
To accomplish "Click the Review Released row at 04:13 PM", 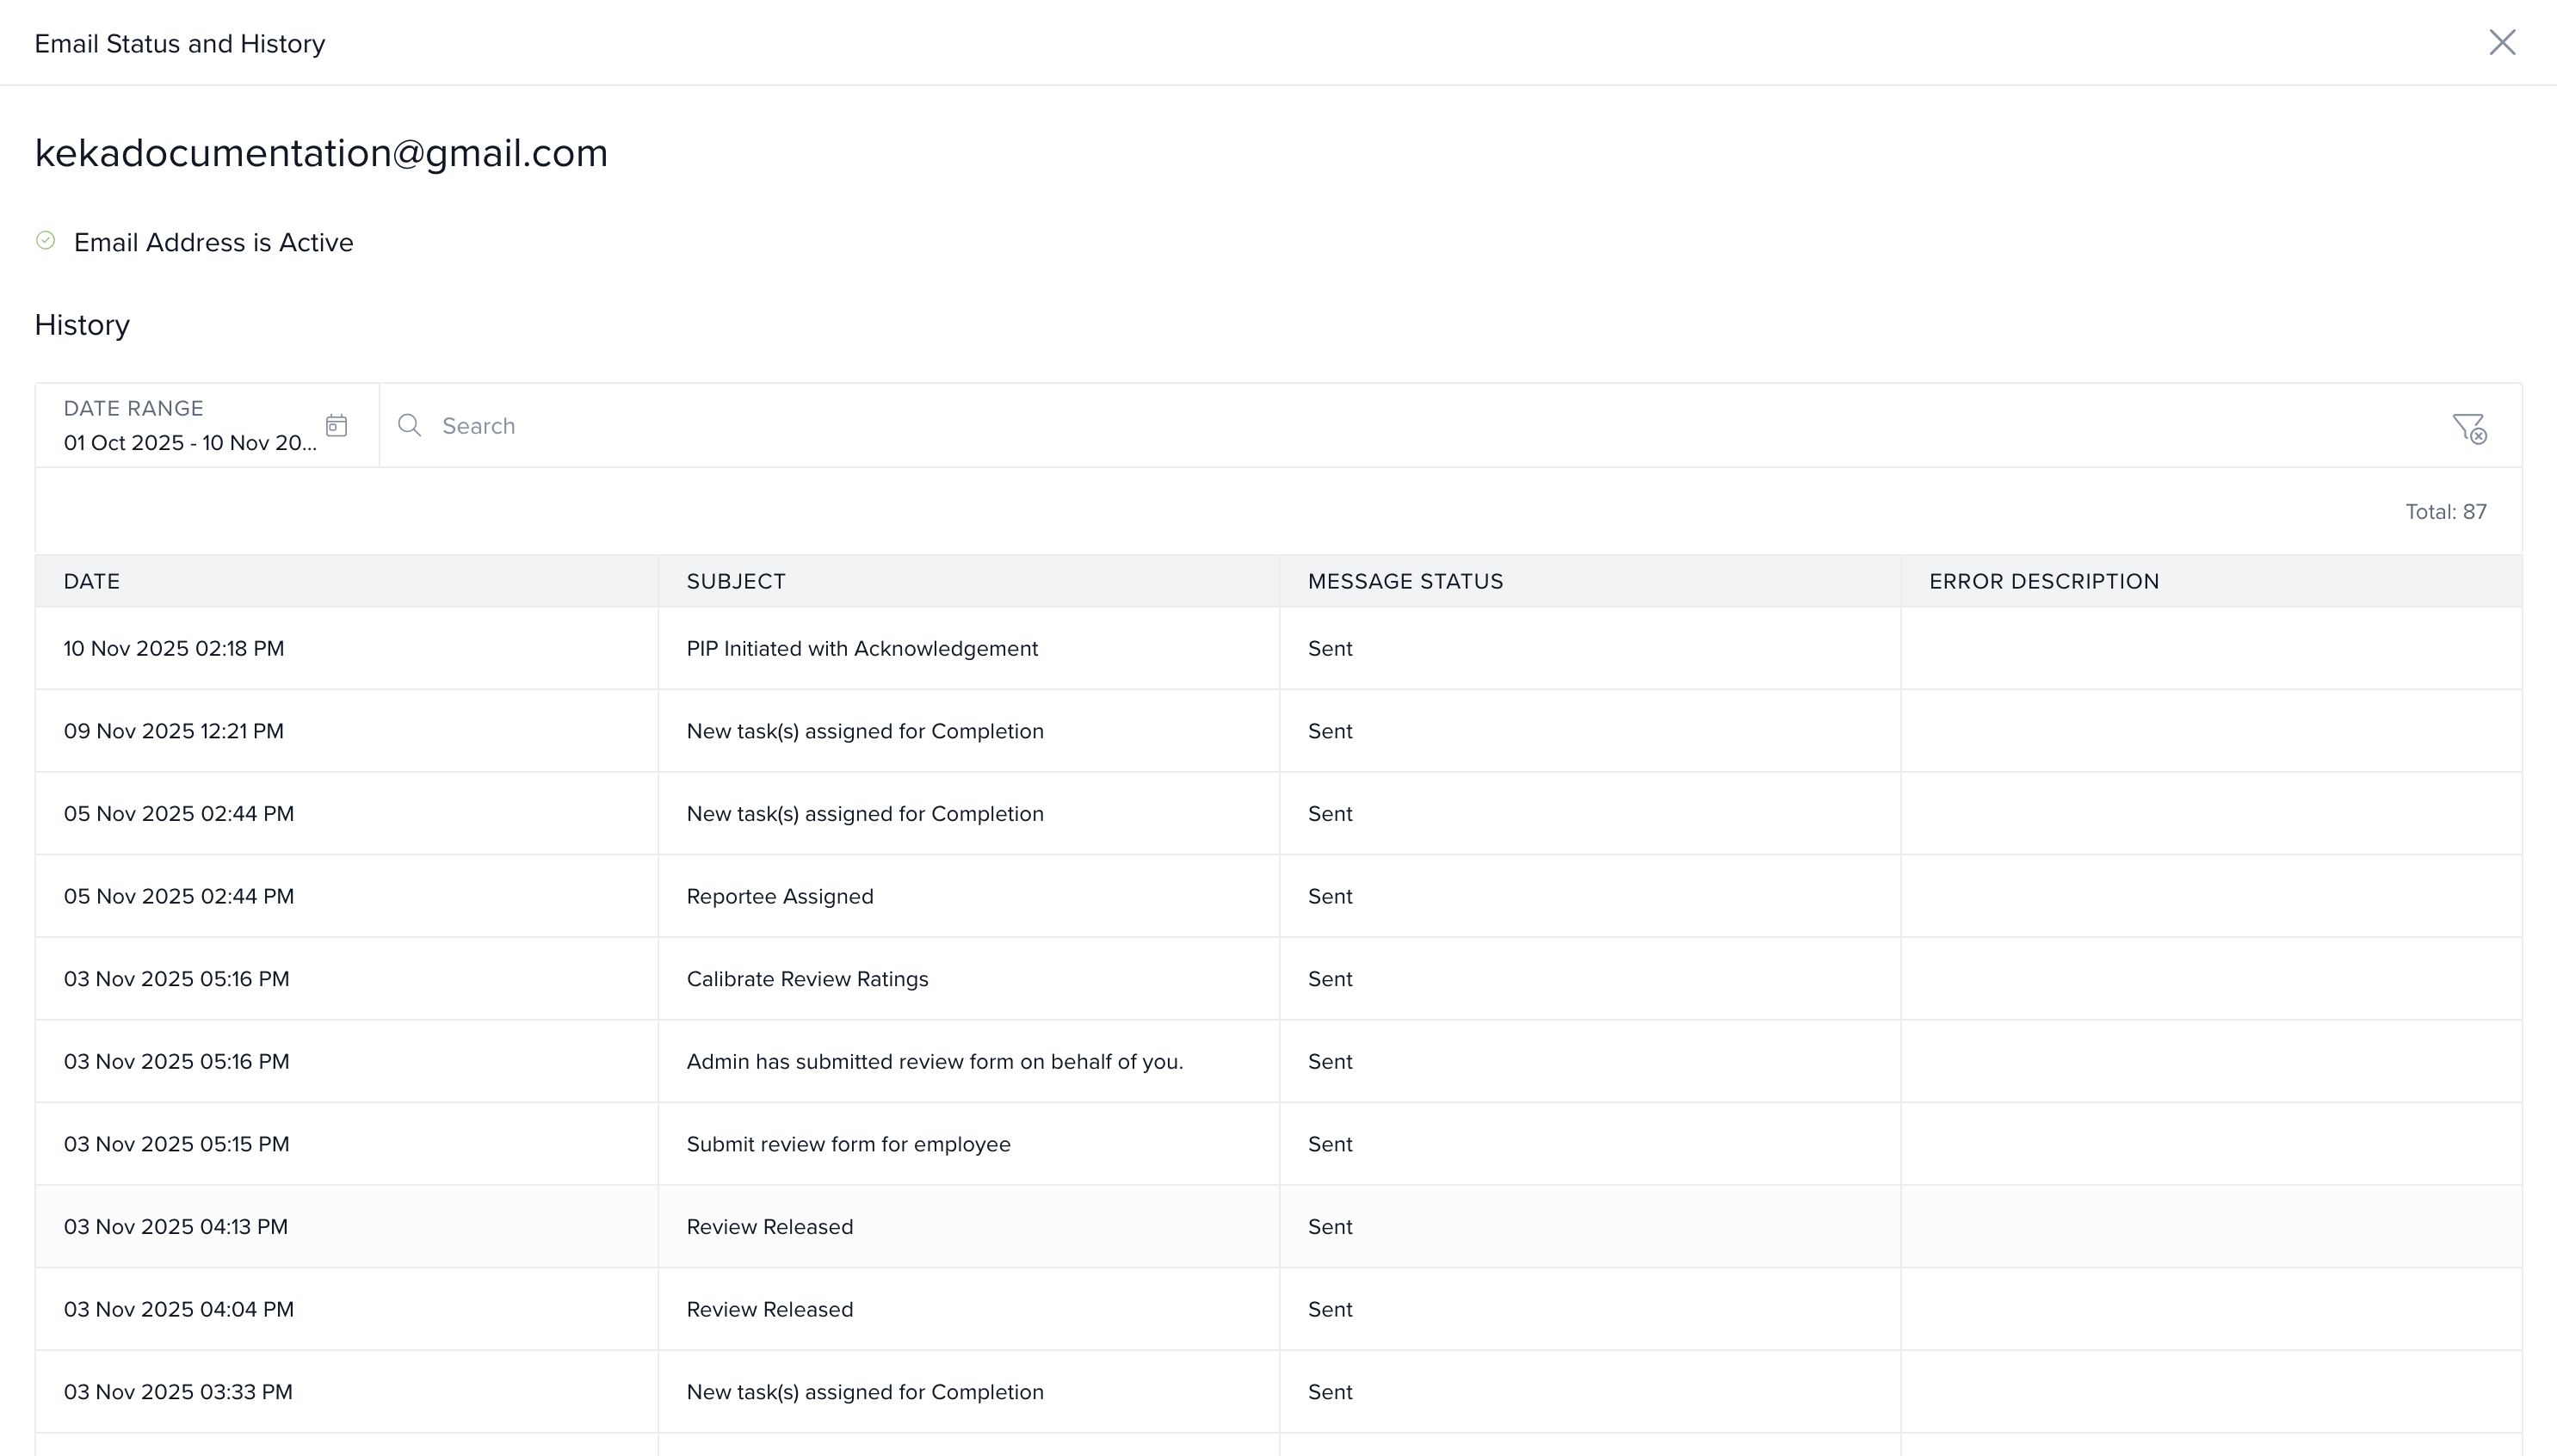I will pyautogui.click(x=770, y=1227).
